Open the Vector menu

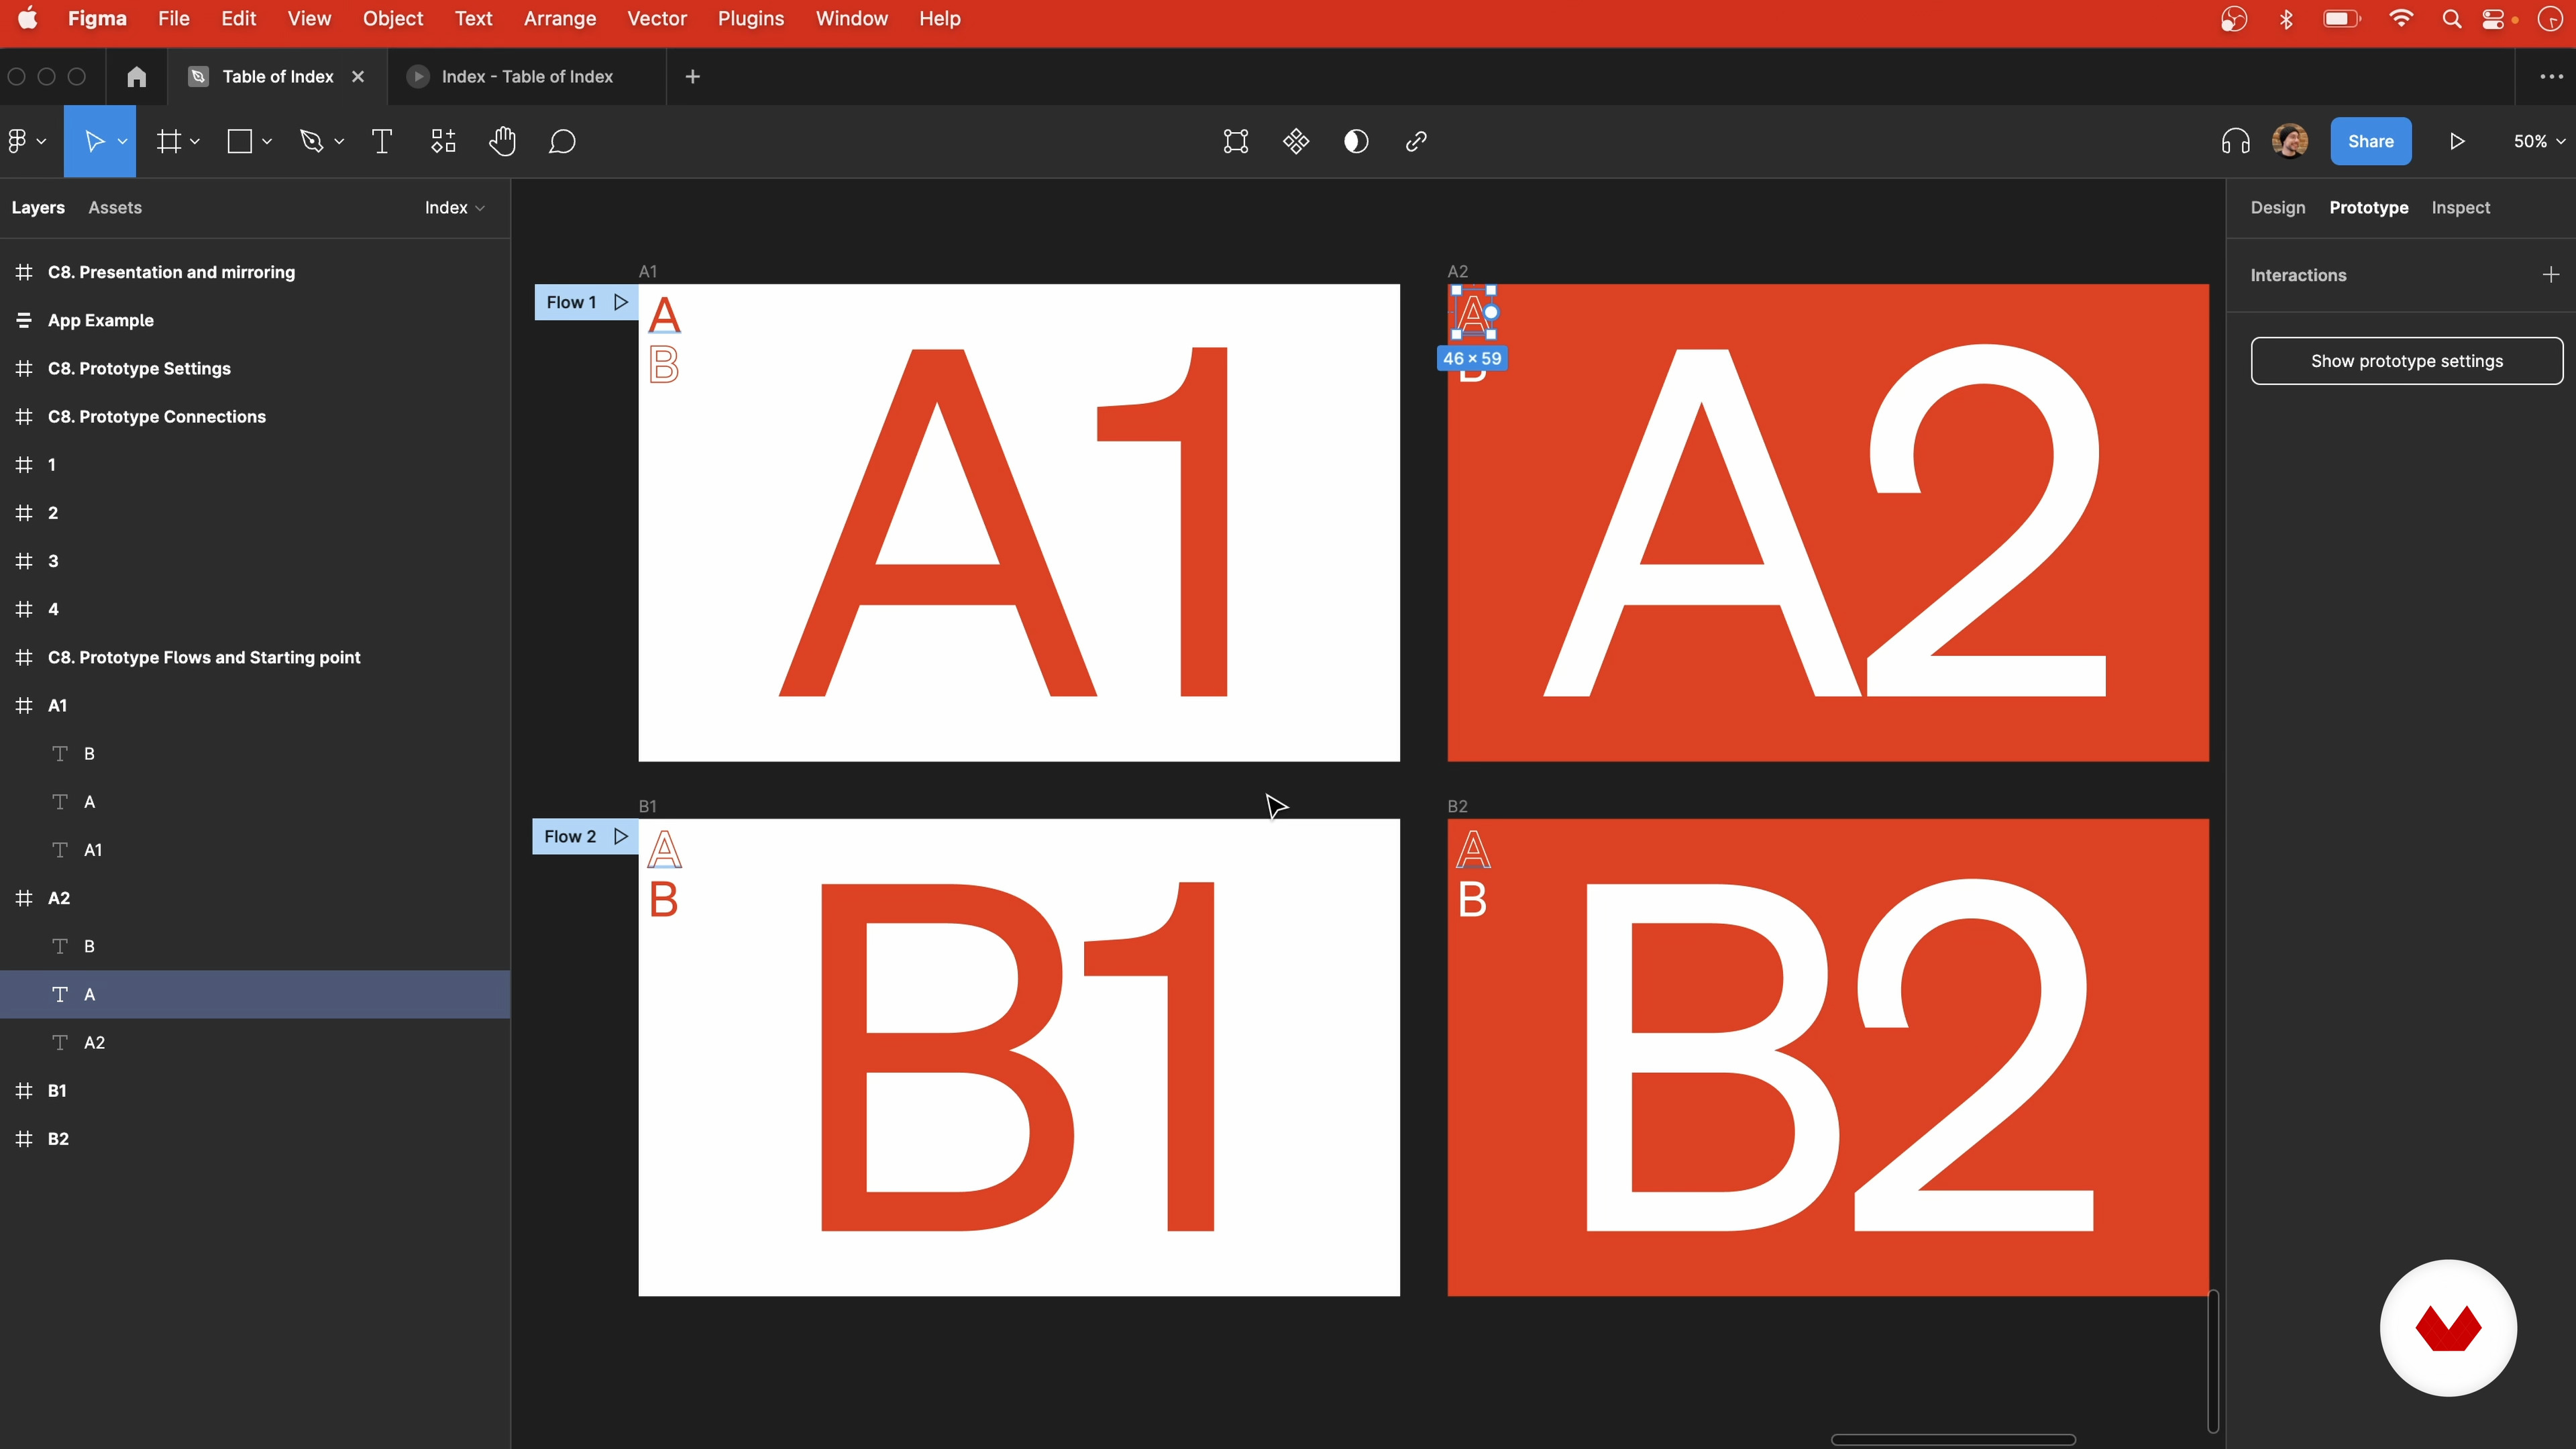click(657, 19)
